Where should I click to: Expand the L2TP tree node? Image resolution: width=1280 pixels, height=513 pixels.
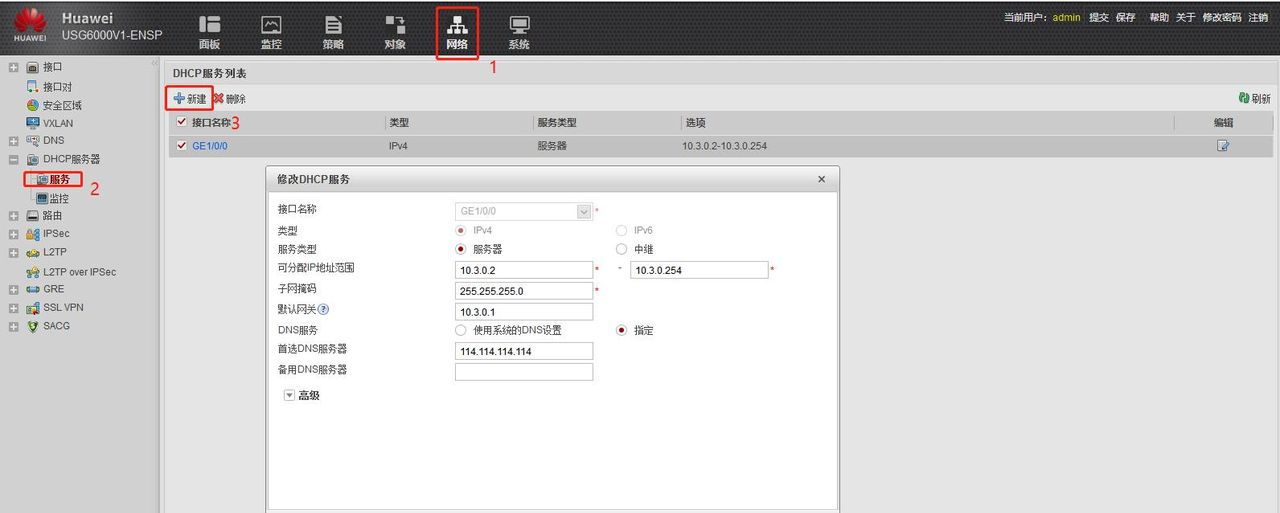(x=13, y=252)
